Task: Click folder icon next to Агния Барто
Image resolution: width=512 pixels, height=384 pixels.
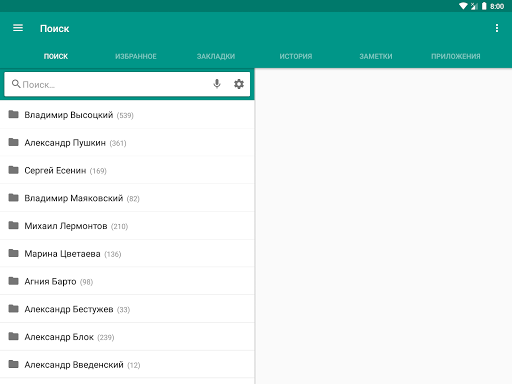Action: click(13, 281)
